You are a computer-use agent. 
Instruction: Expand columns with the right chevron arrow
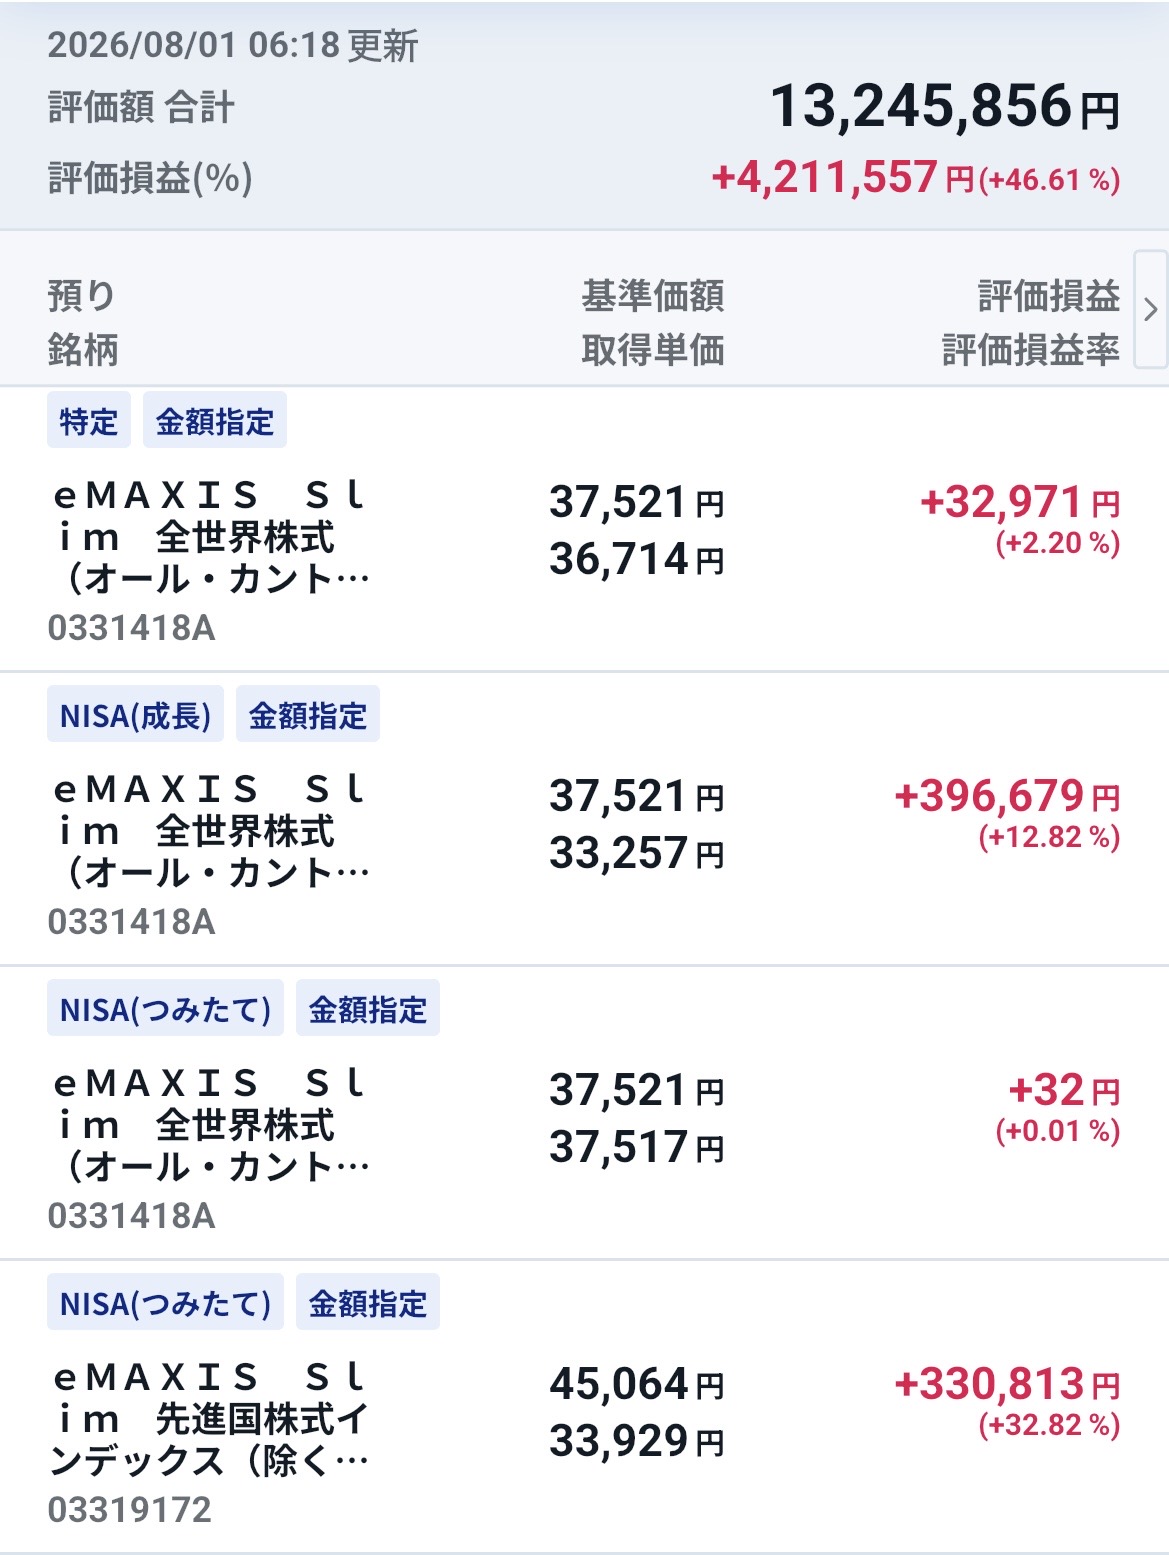1151,309
